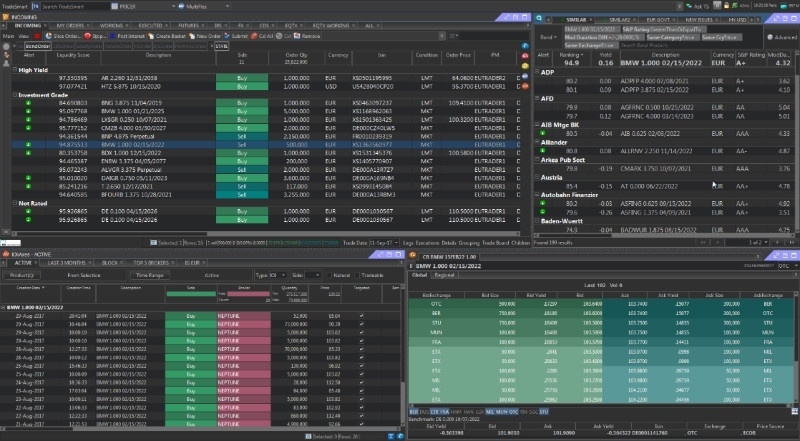This screenshot has height=441, width=800.
Task: Click the Create Basket icon
Action: (x=172, y=35)
